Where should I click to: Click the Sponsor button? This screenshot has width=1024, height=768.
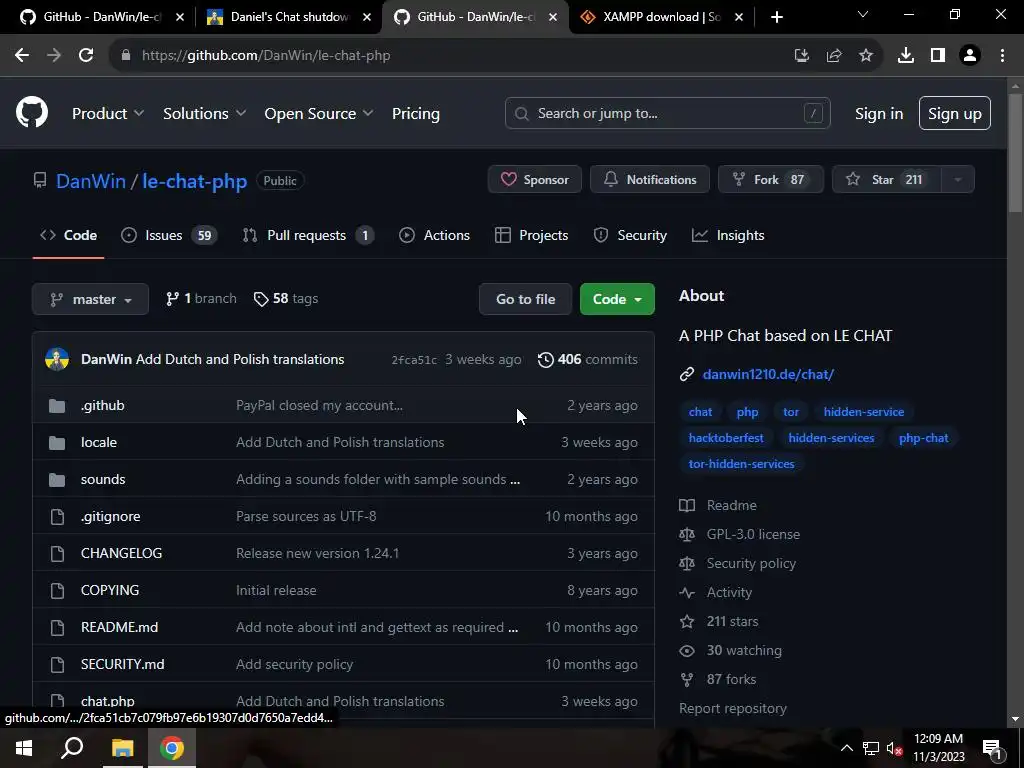click(535, 180)
